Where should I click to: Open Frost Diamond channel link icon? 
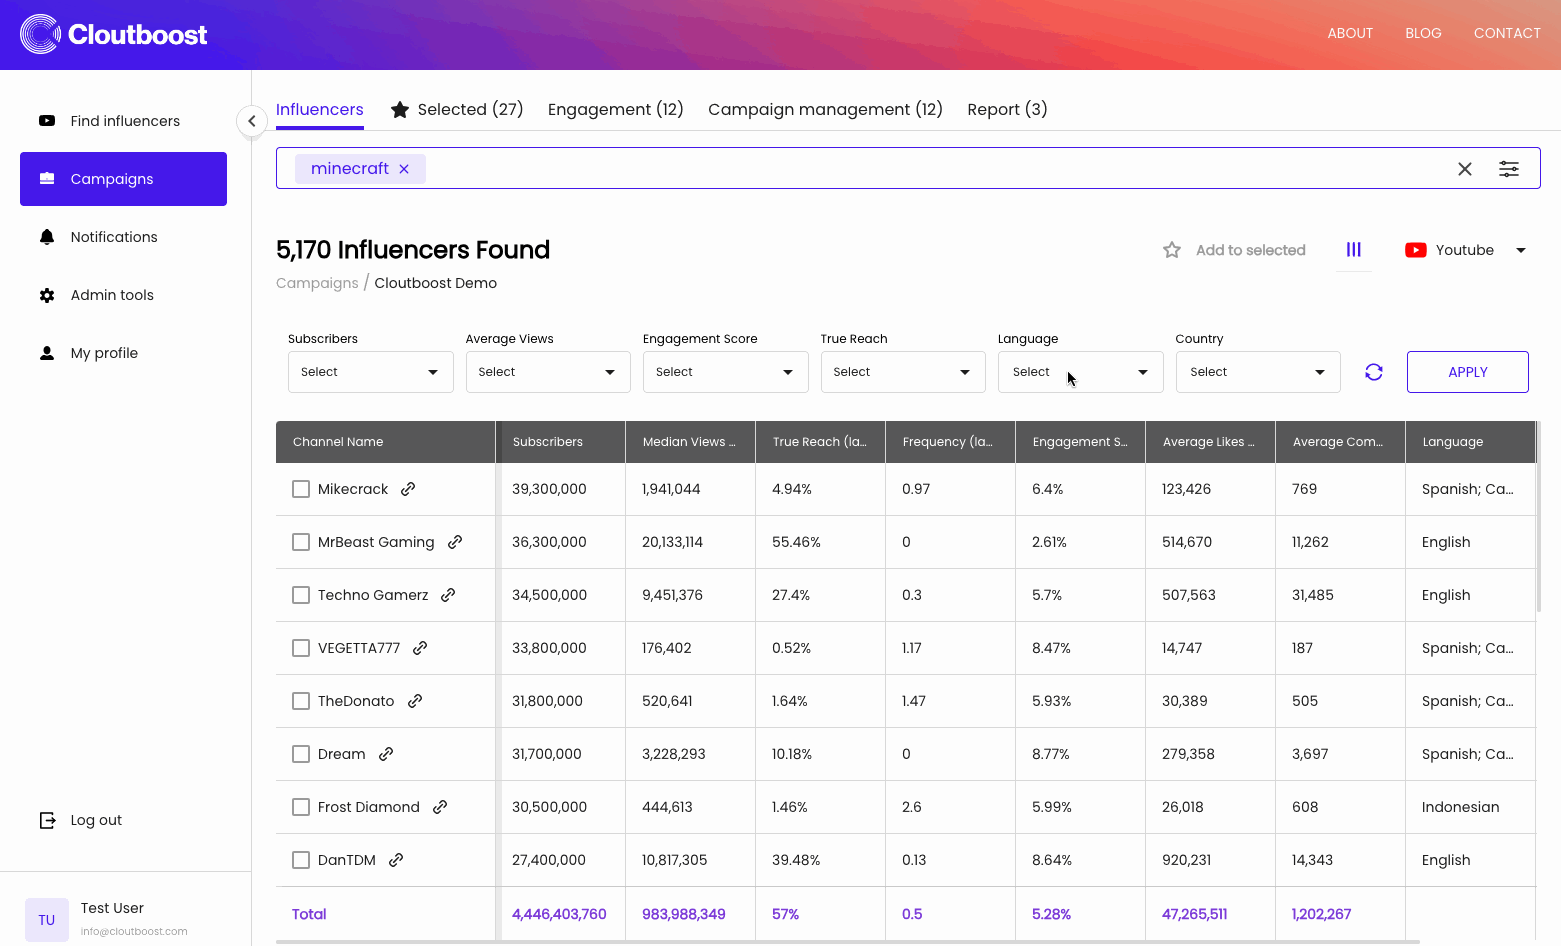coord(440,807)
